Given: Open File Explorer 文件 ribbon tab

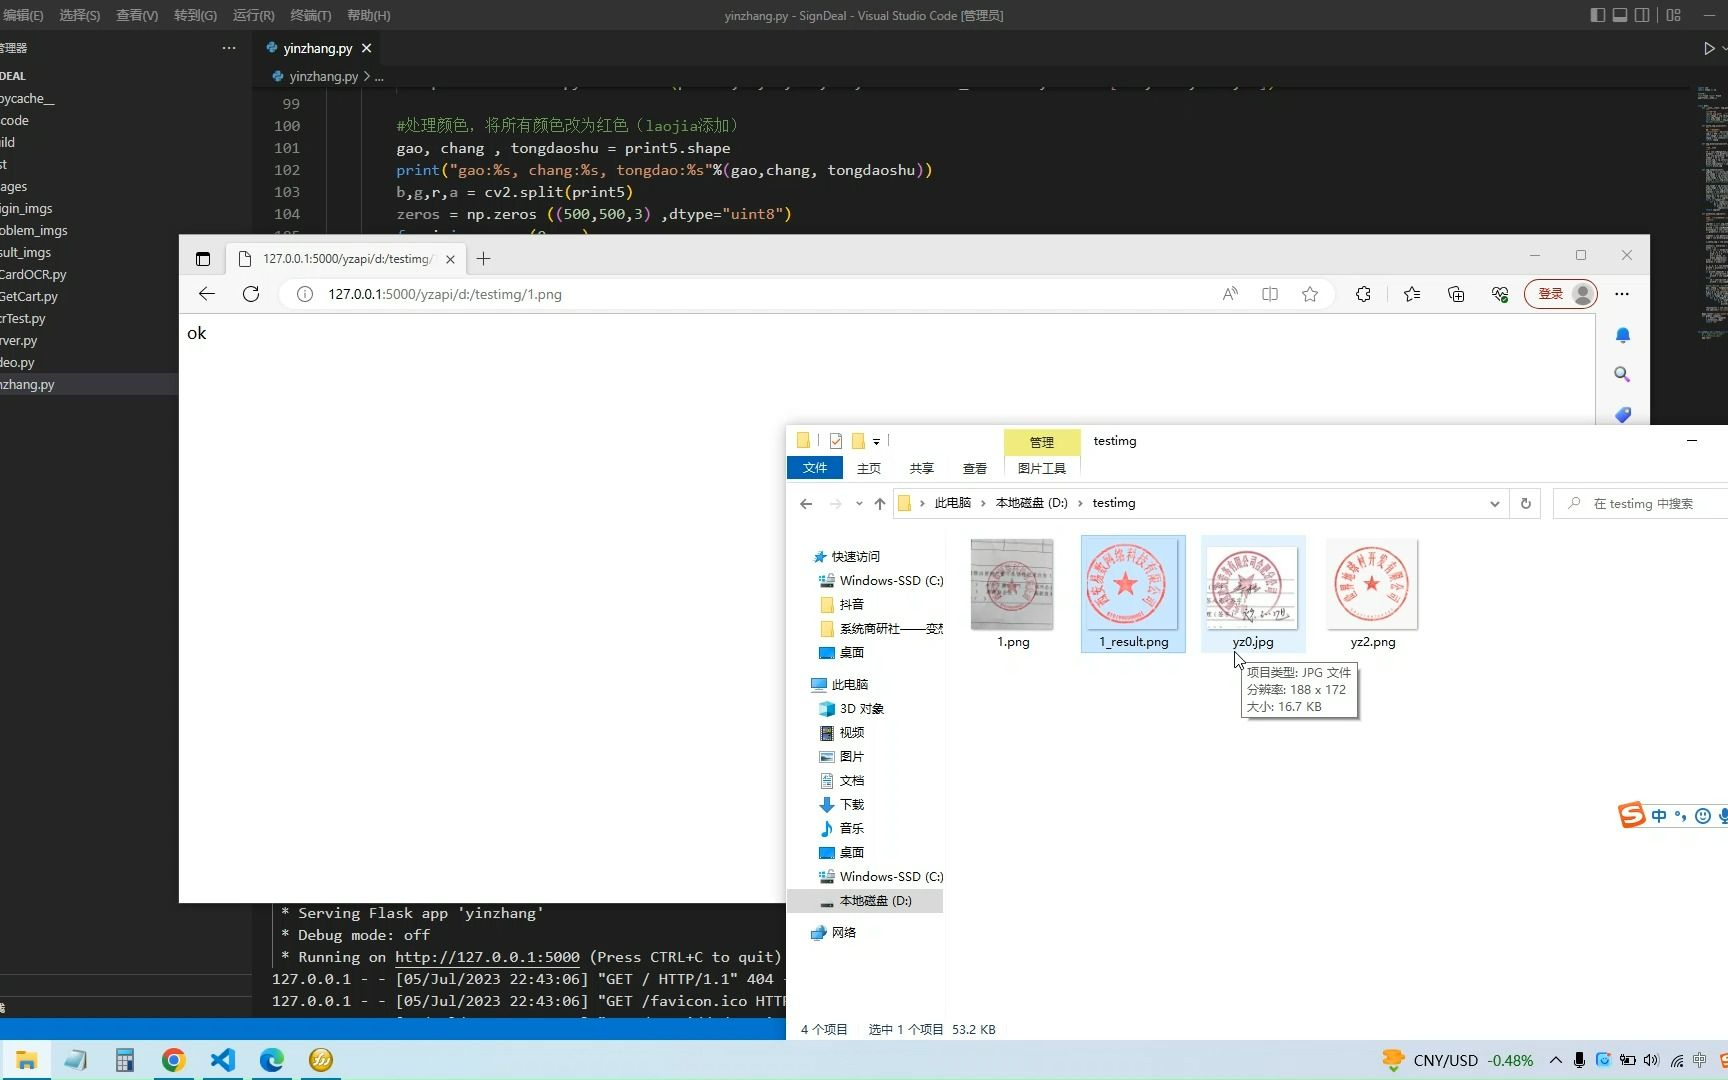Looking at the screenshot, I should (815, 468).
